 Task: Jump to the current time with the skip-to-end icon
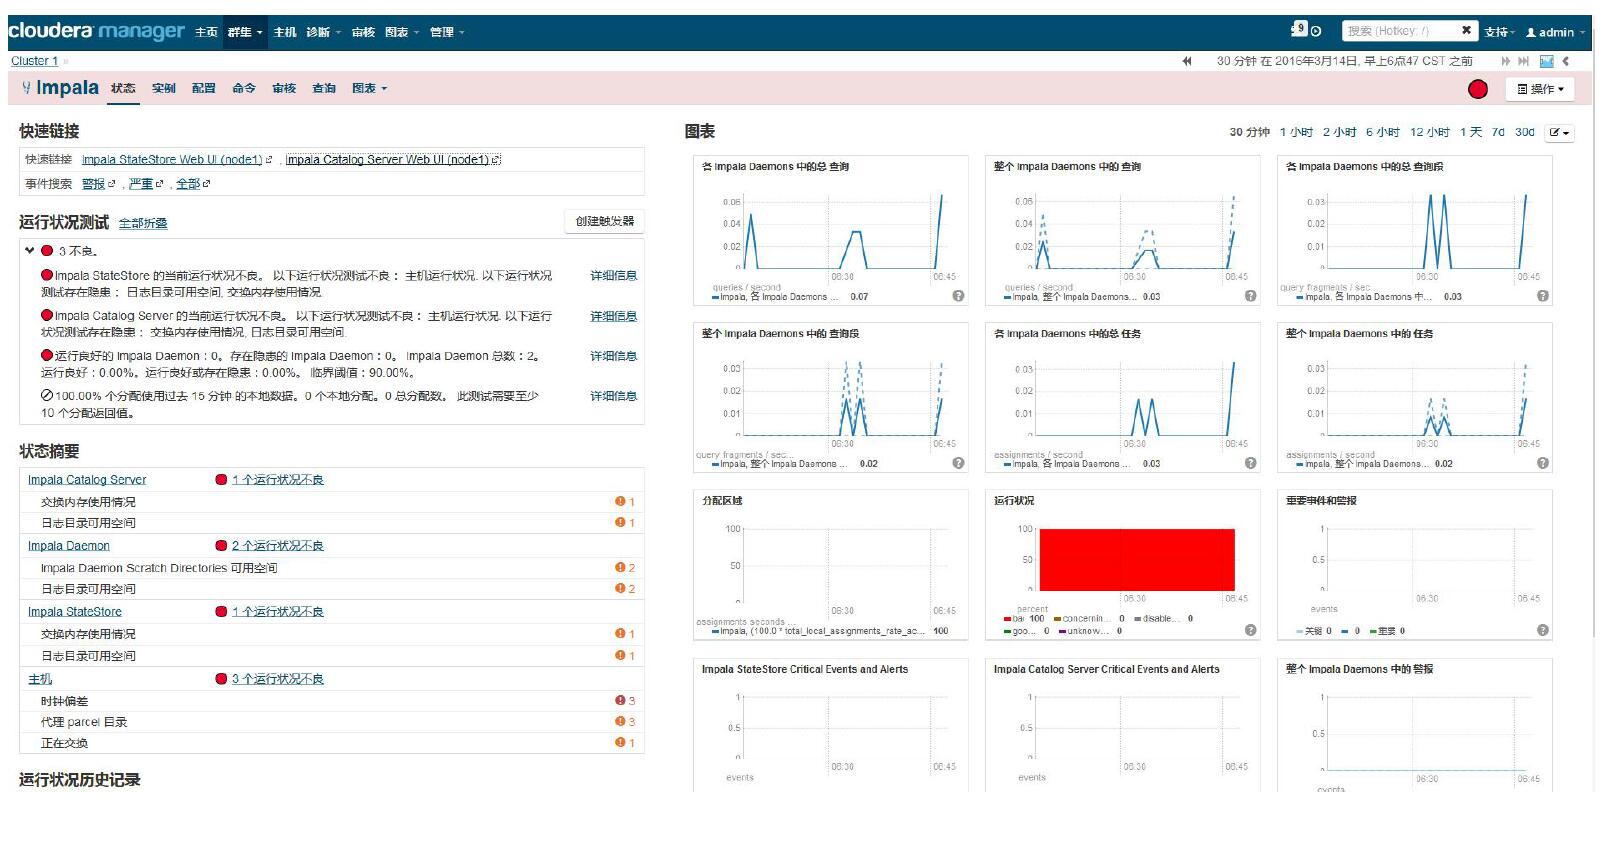pos(1524,61)
